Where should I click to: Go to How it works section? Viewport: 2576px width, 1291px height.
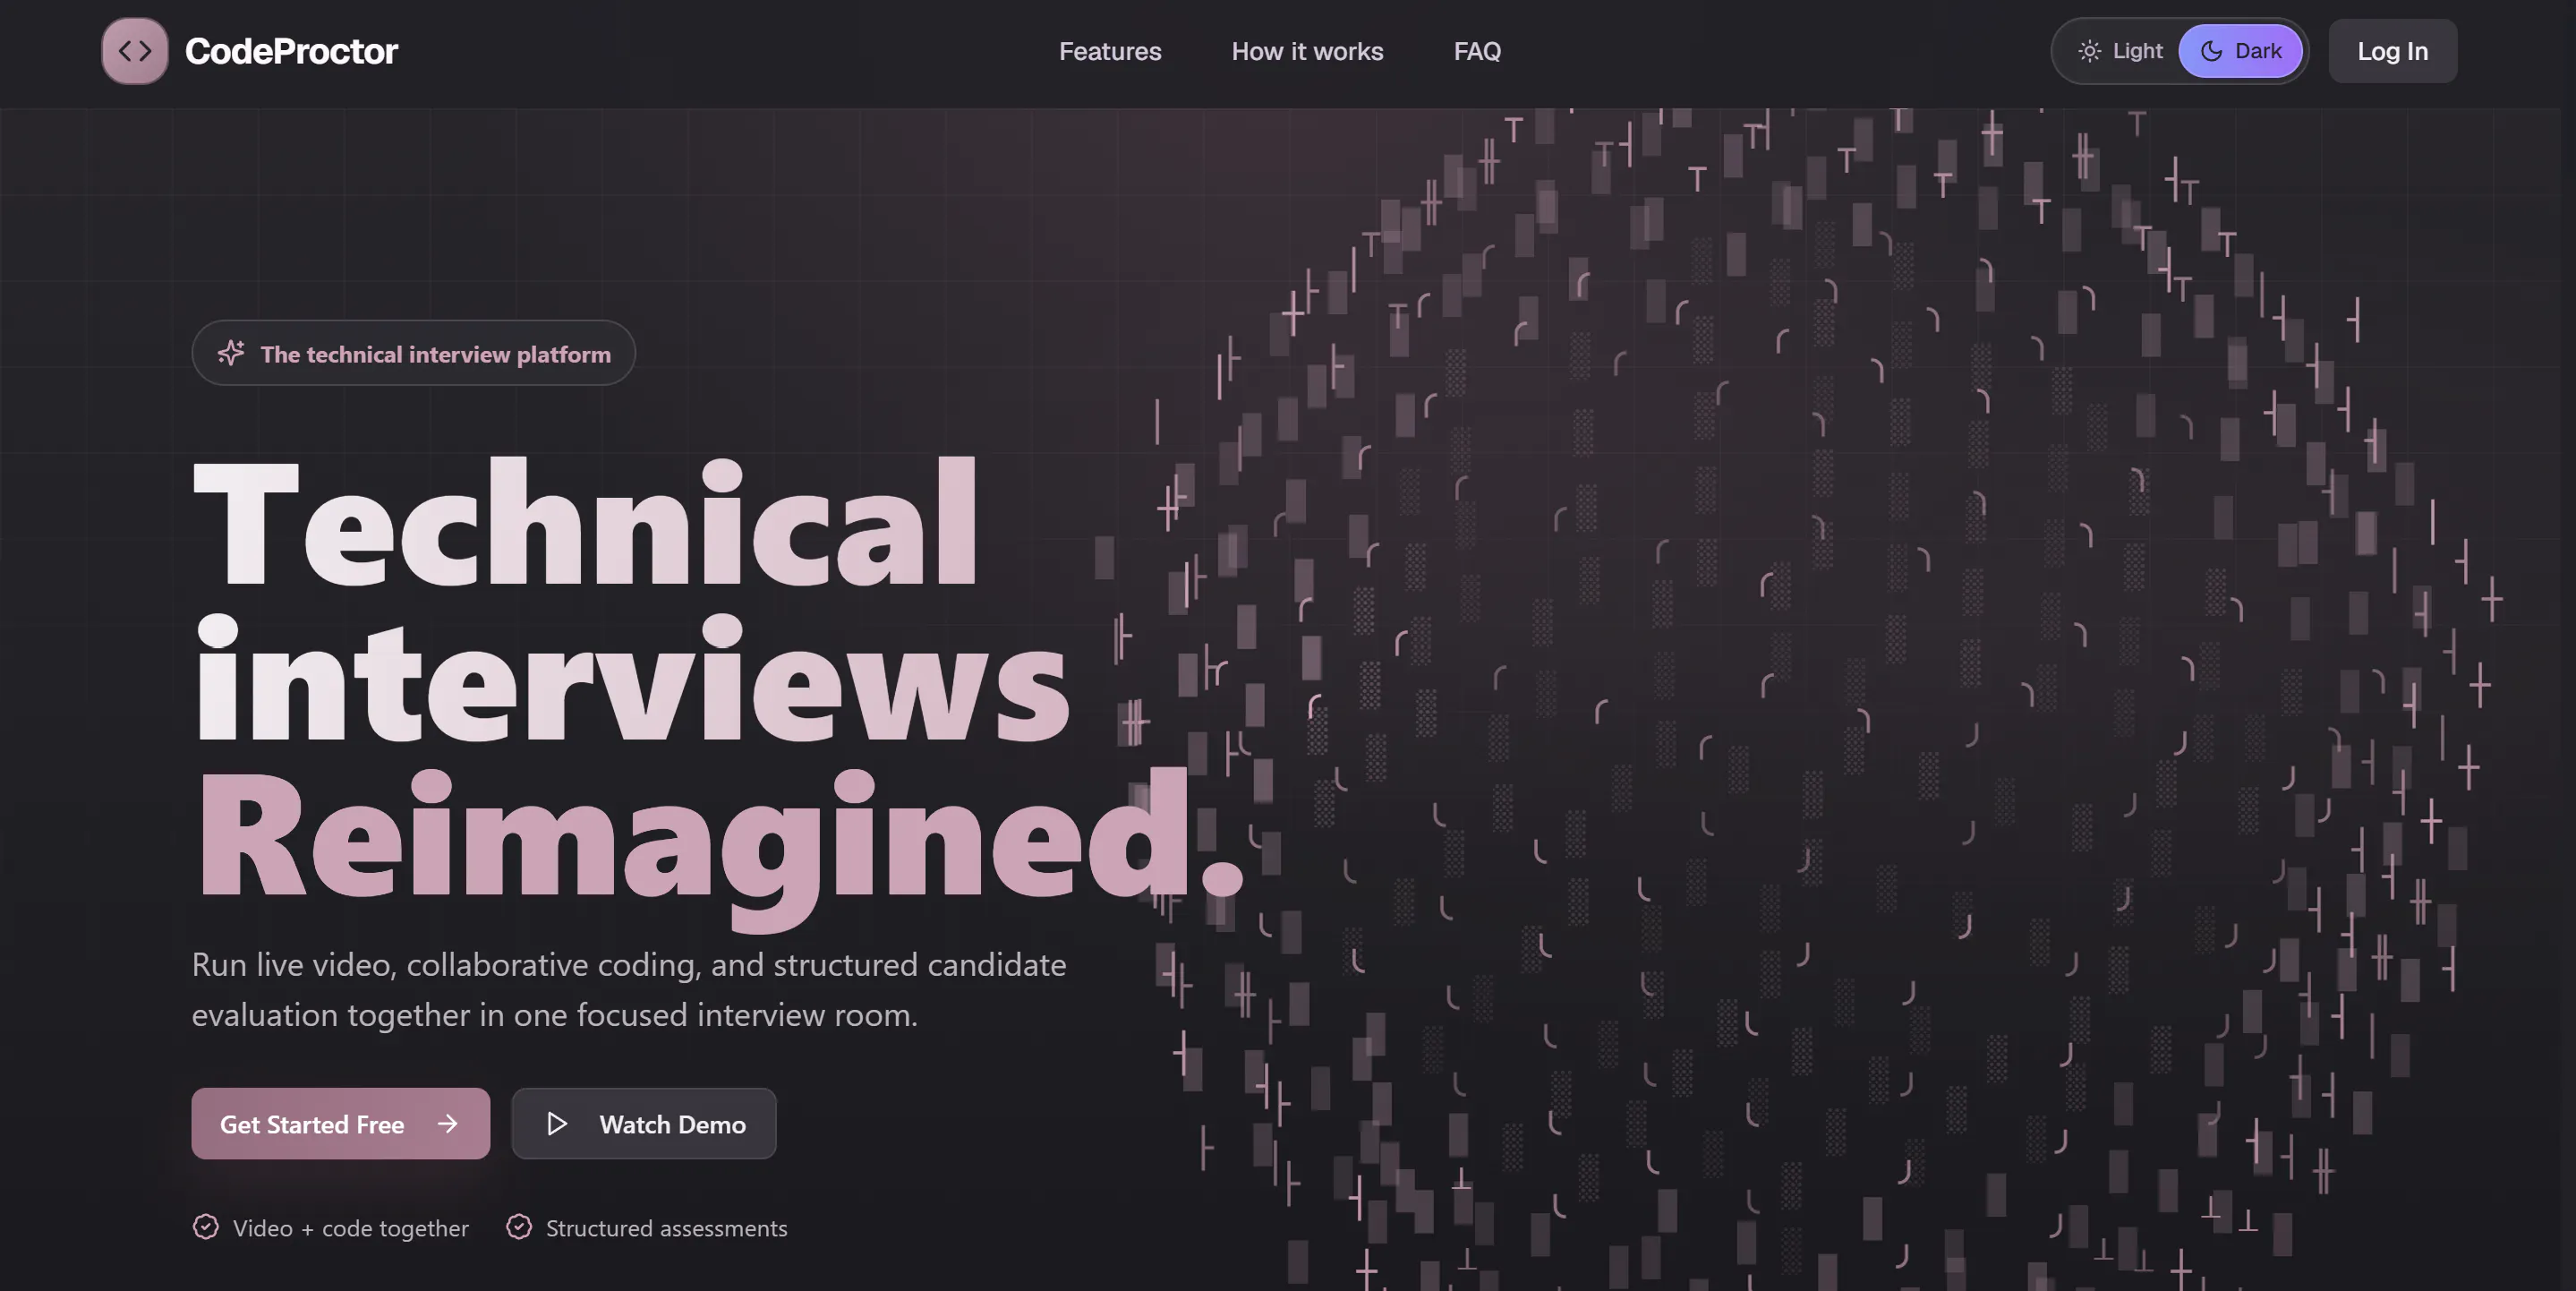1307,51
